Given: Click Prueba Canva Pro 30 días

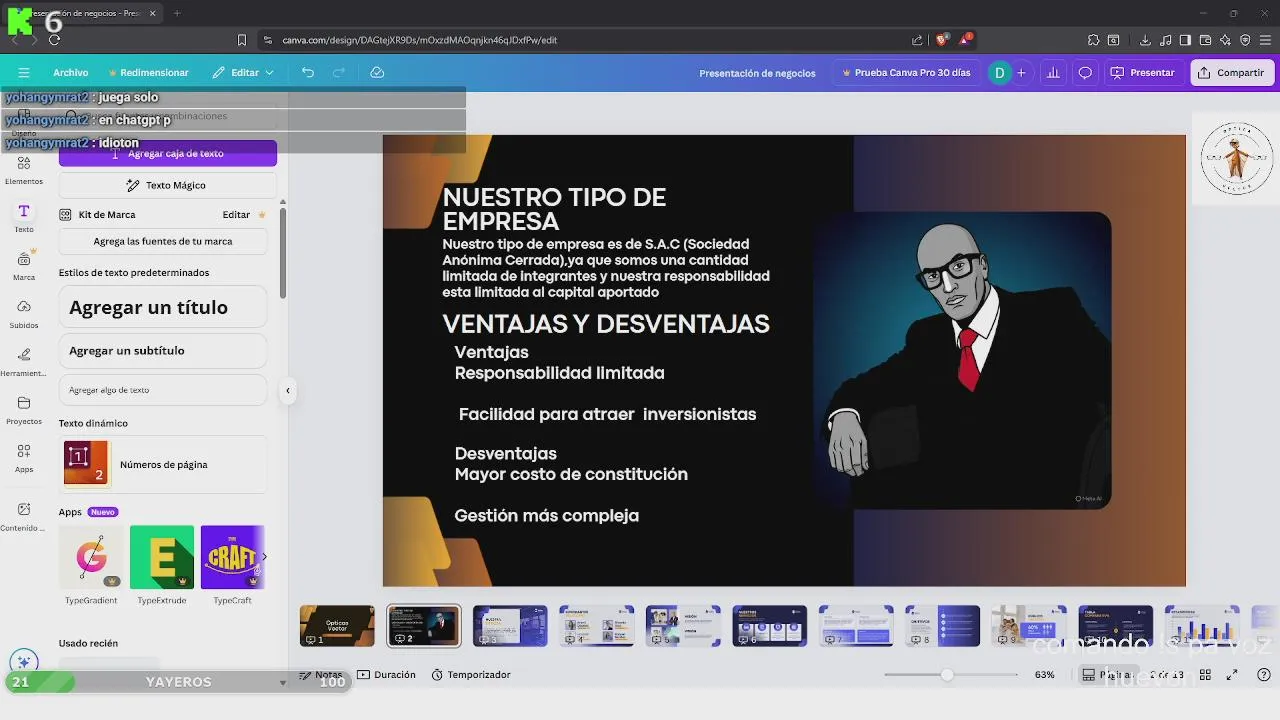Looking at the screenshot, I should 906,73.
